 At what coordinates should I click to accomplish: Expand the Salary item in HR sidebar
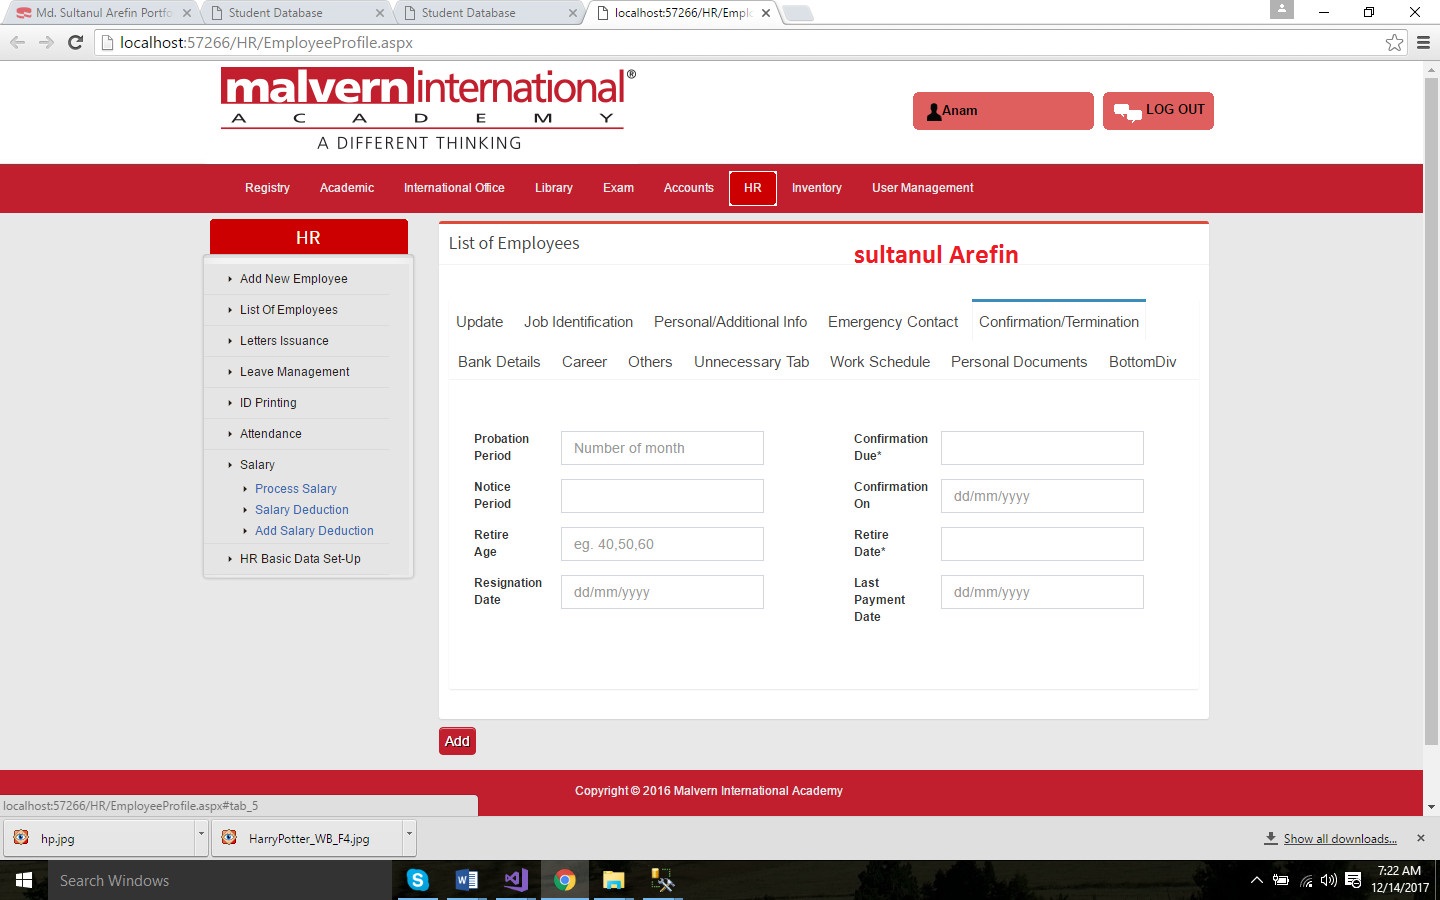[x=257, y=465]
